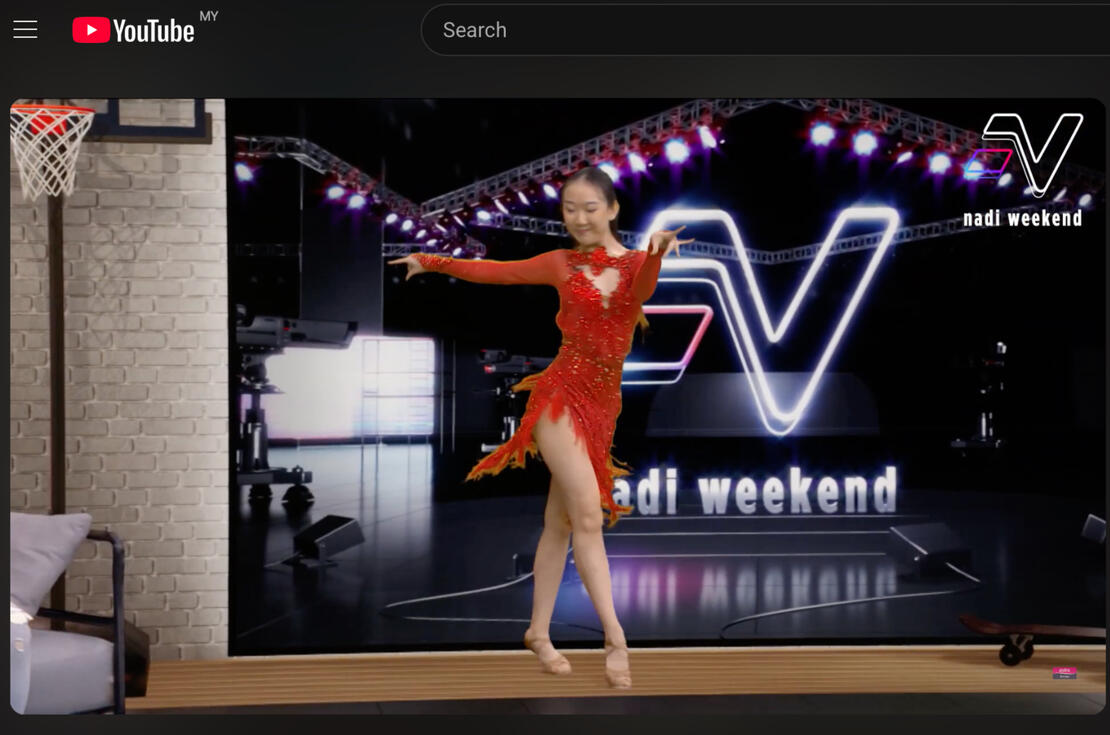Click the red YouTube play logo
Image resolution: width=1110 pixels, height=735 pixels.
click(x=91, y=31)
